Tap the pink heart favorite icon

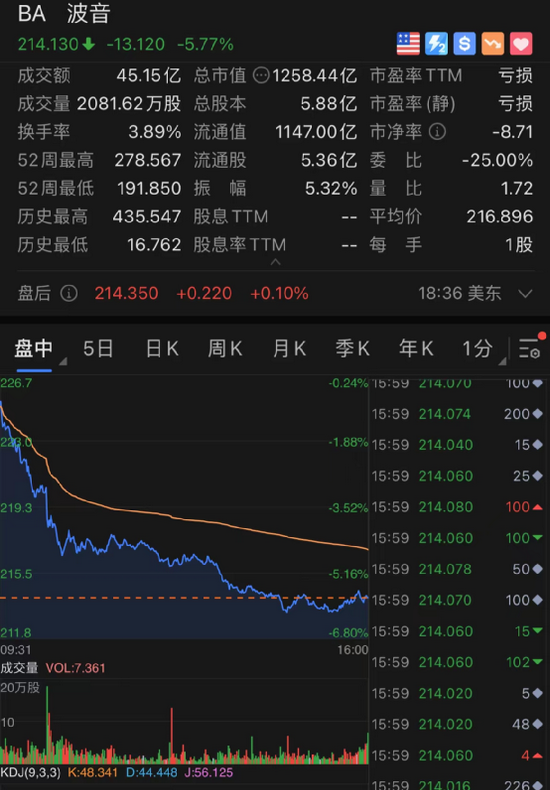521,44
